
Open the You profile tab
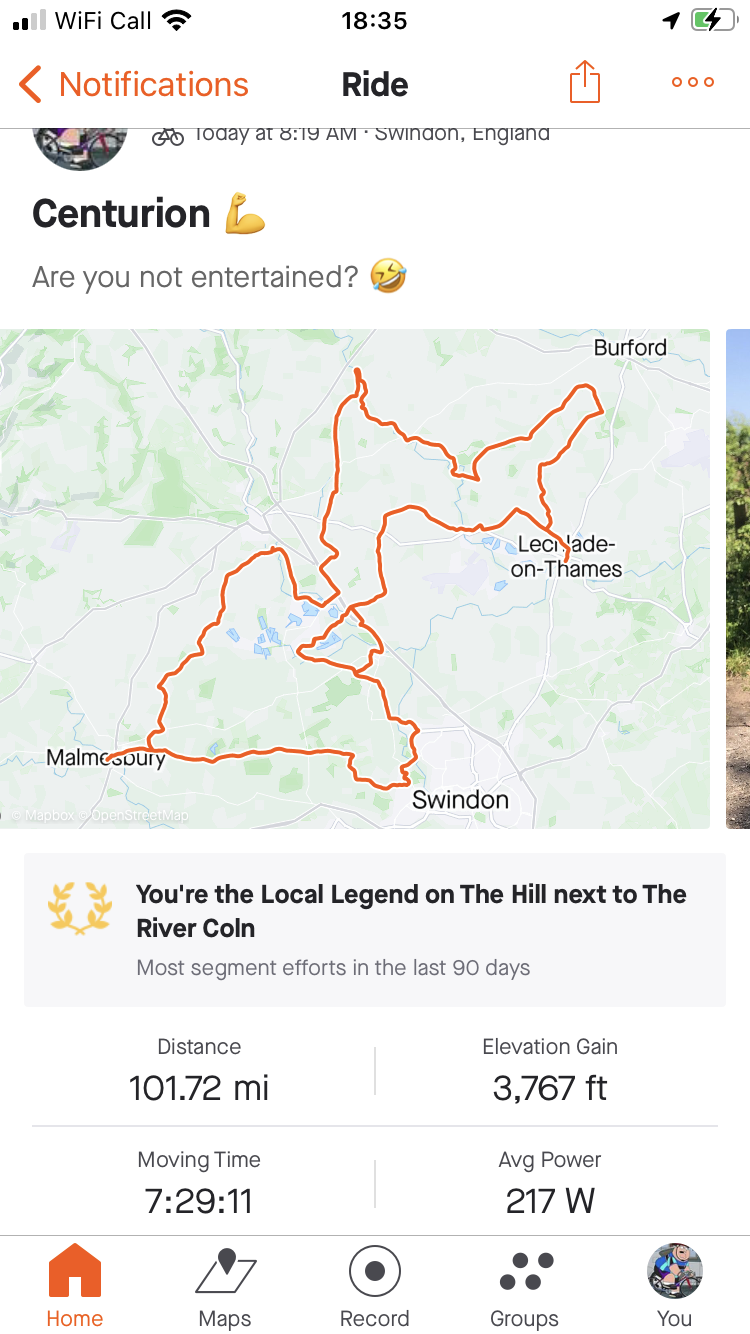(x=675, y=1285)
